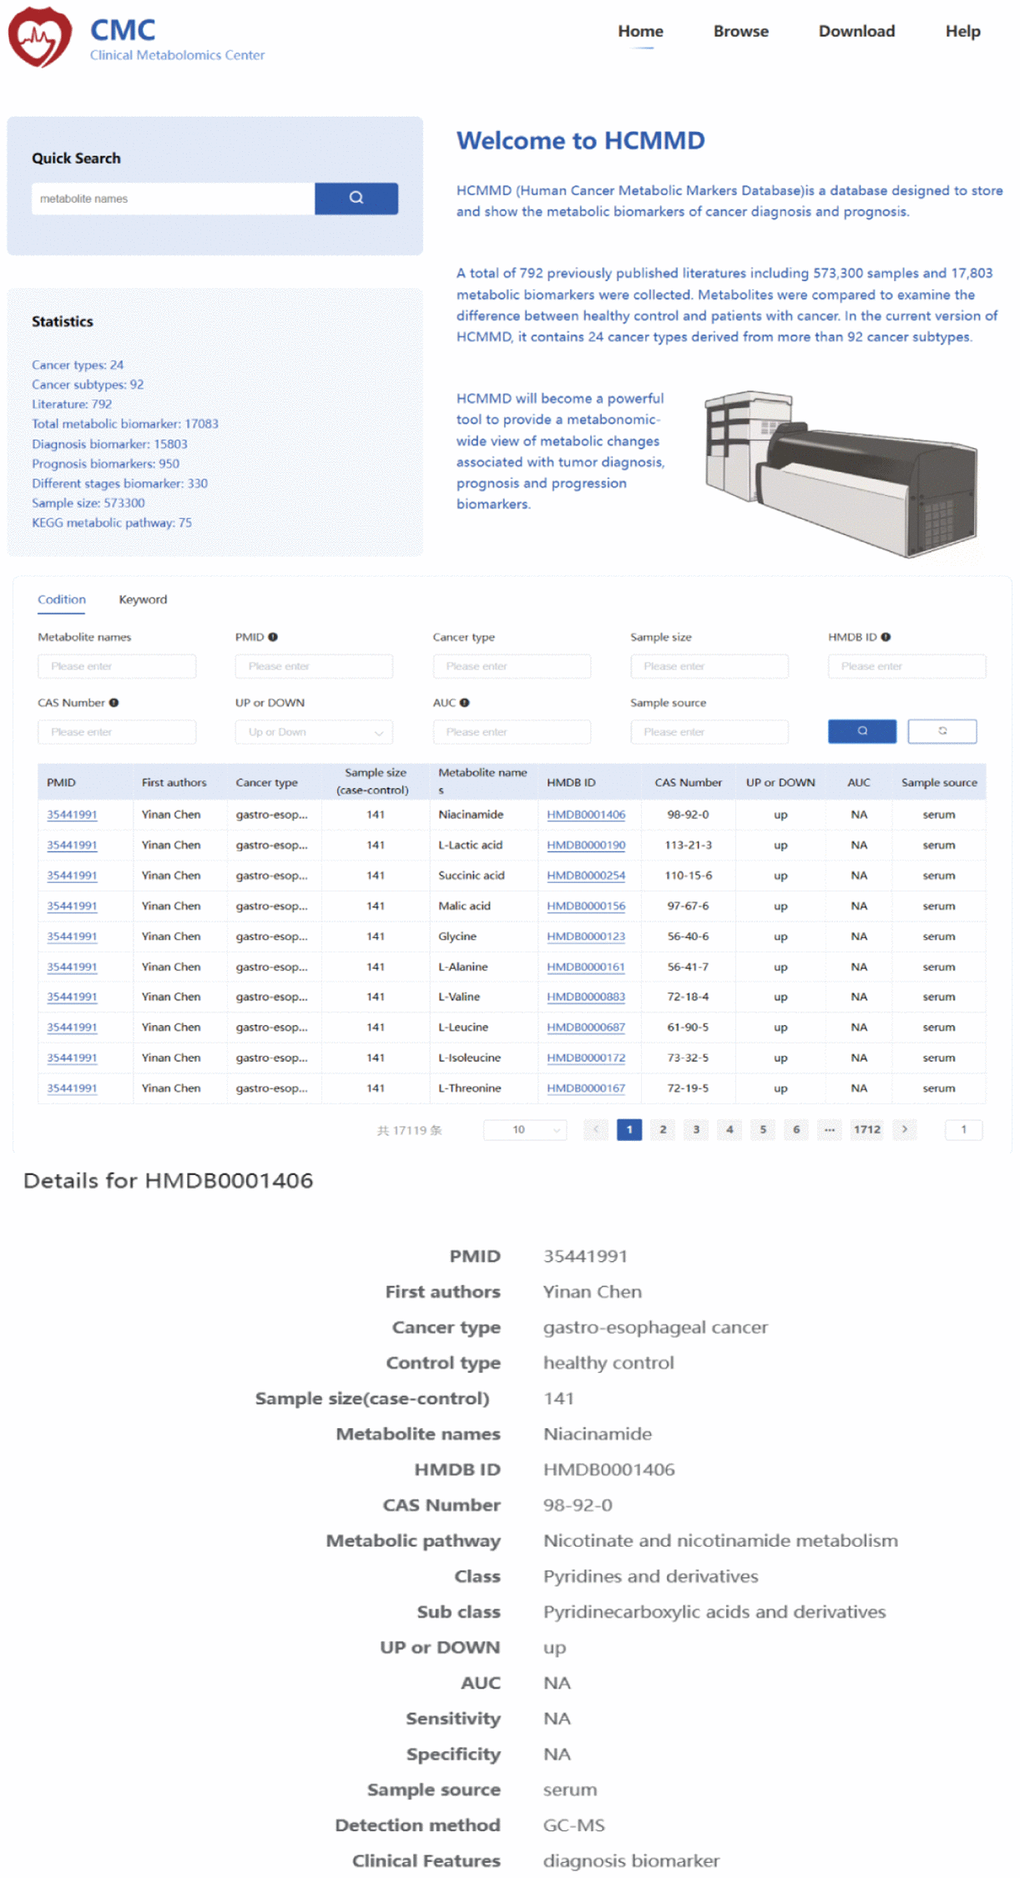Click the info icon beside PMID label

coord(273,637)
